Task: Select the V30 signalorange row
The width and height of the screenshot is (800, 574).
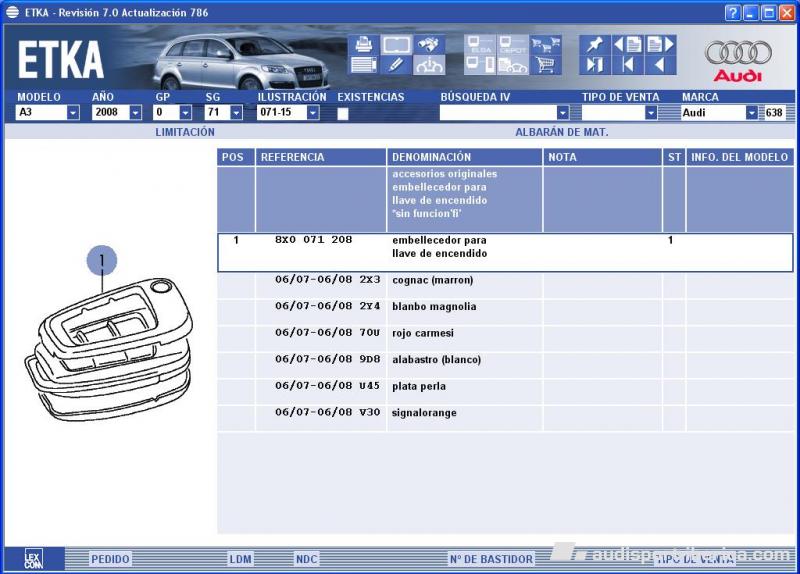Action: (x=505, y=418)
